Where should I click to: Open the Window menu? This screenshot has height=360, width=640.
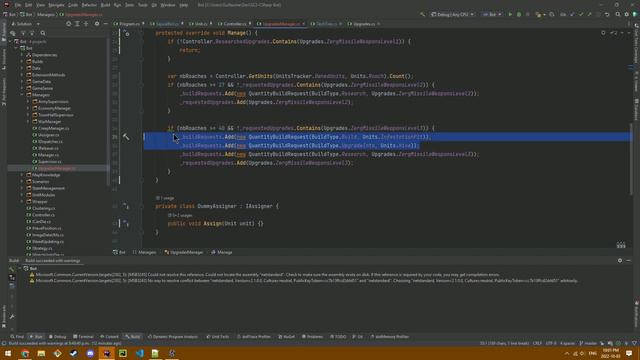click(167, 5)
